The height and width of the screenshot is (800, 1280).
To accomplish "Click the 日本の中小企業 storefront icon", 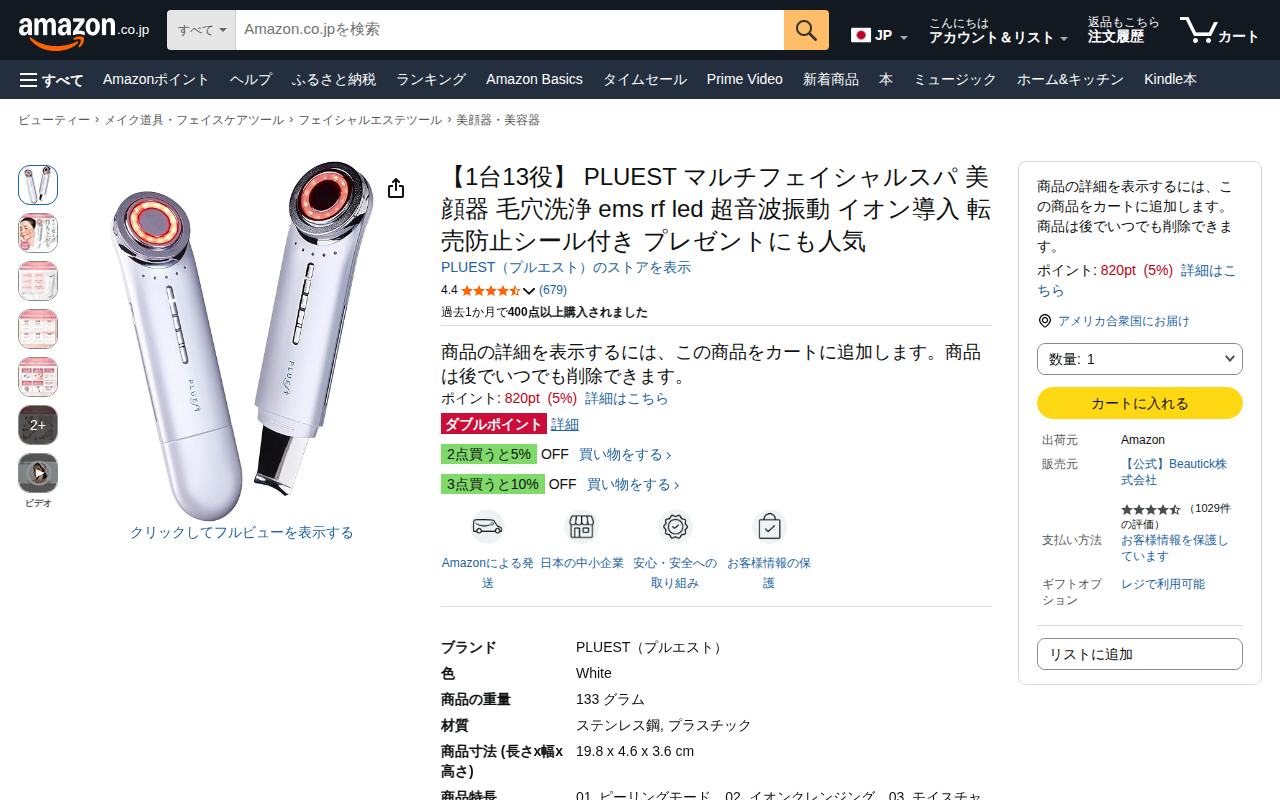I will 582,526.
